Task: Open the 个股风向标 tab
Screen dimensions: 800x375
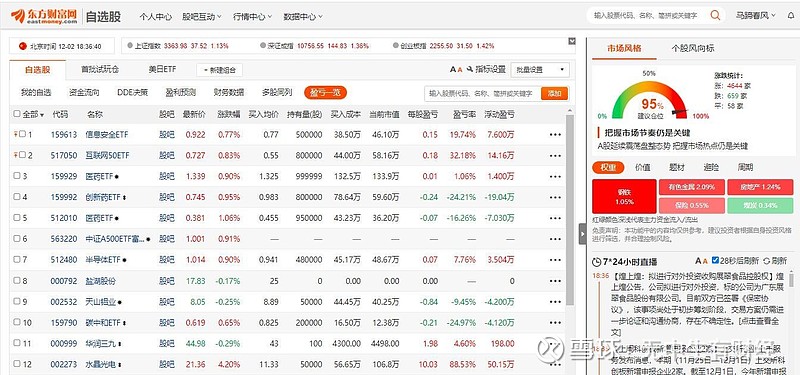Action: [x=693, y=48]
